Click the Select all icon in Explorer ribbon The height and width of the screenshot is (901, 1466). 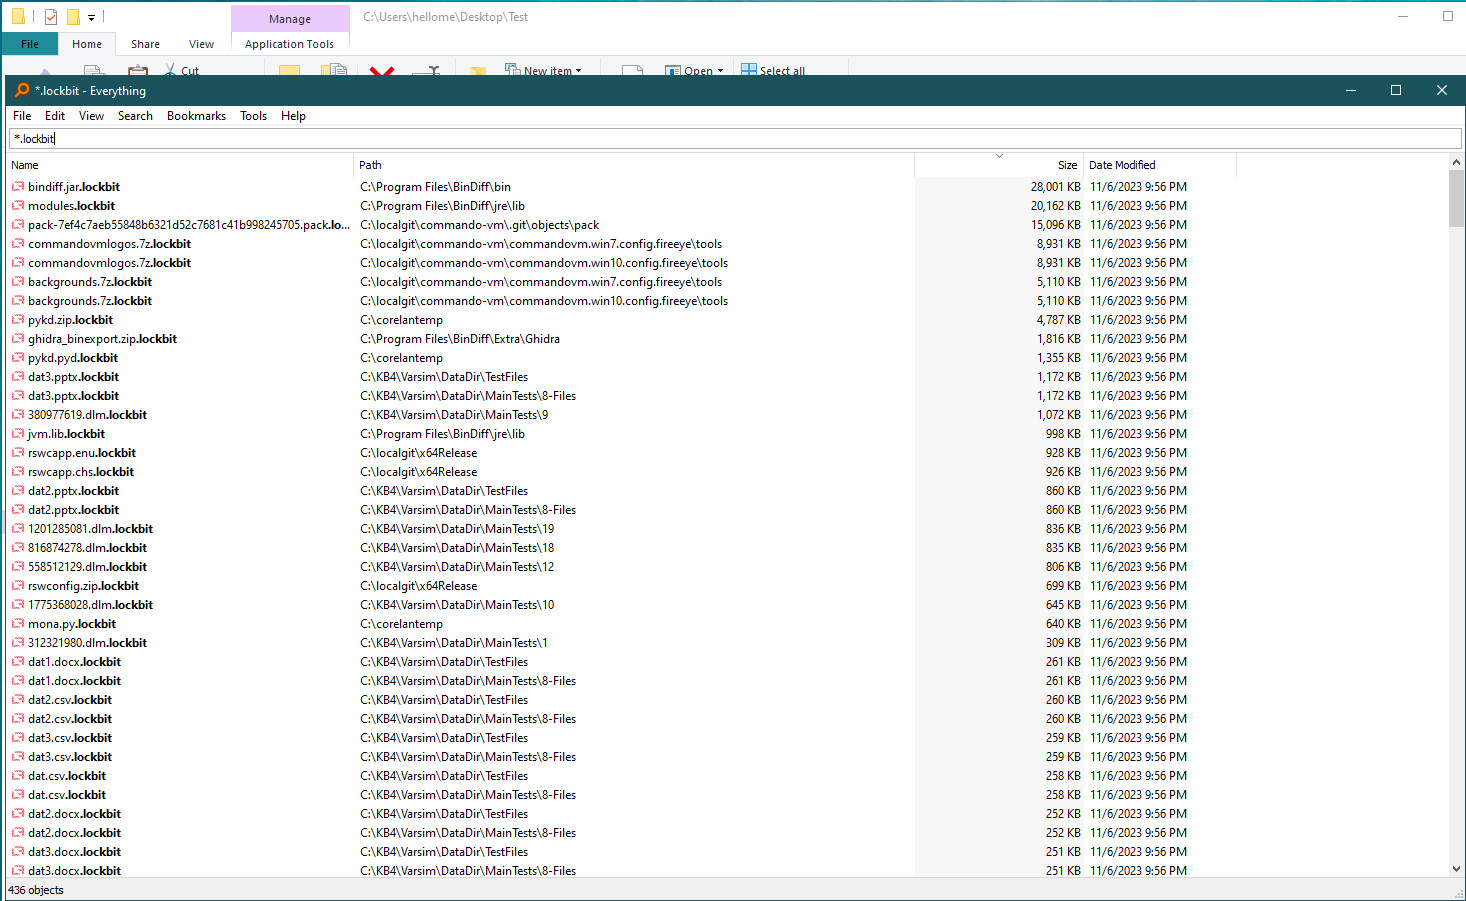coord(749,70)
